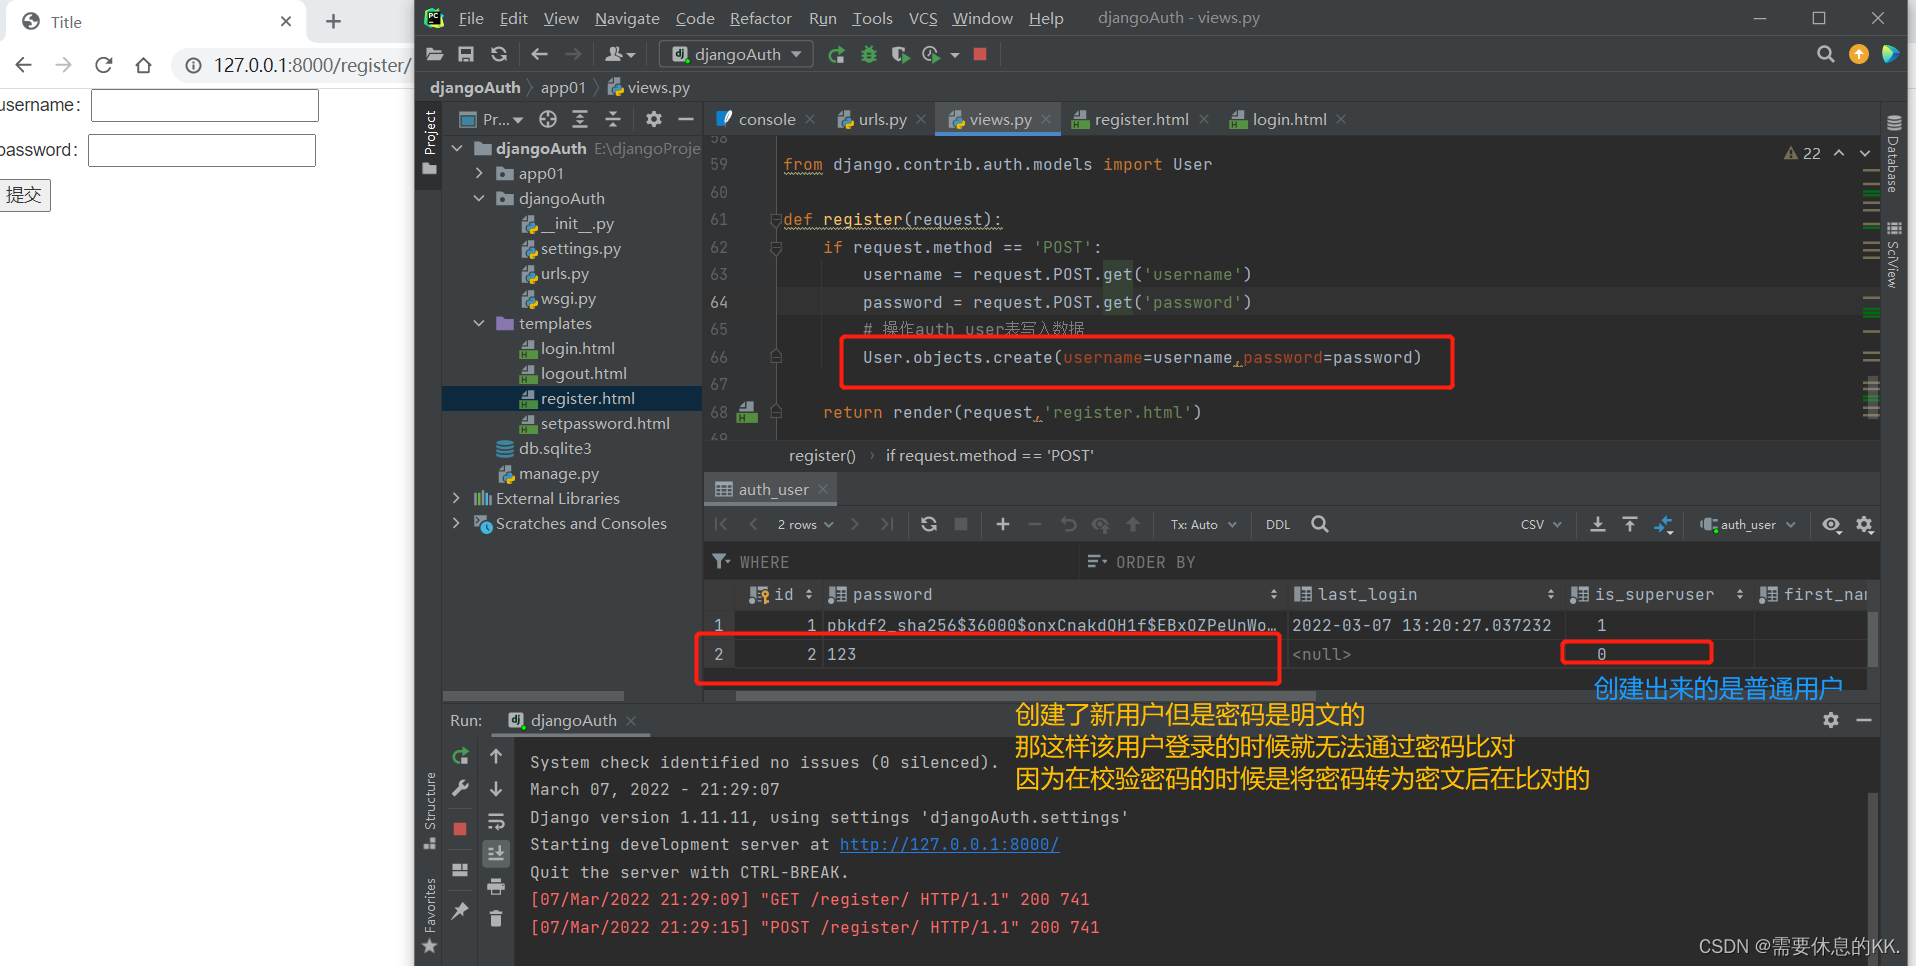Search in auth_user table via magnifier icon

coord(1320,524)
